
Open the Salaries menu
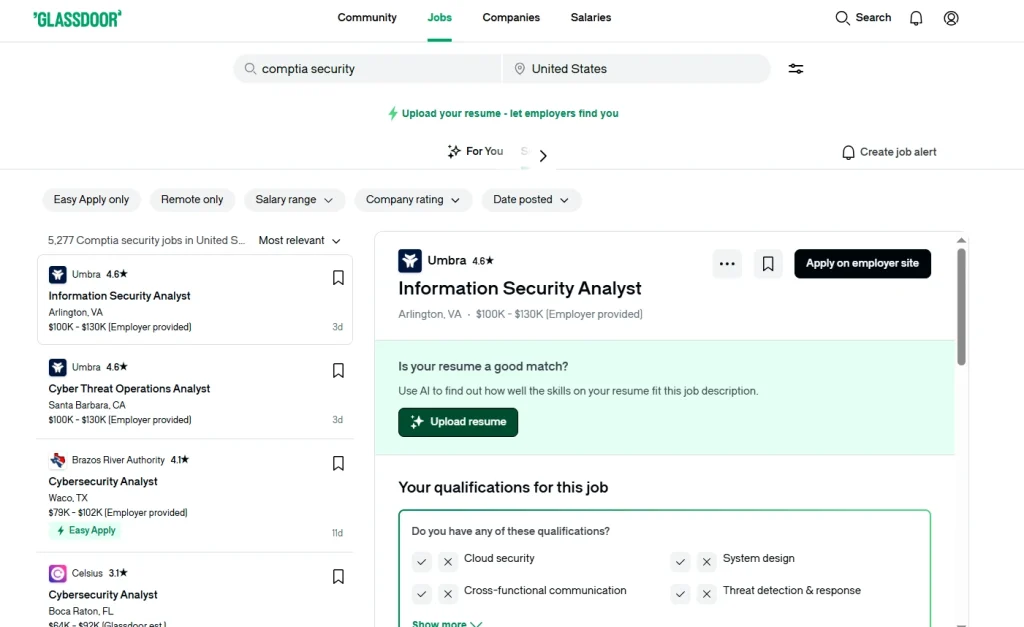[x=591, y=18]
